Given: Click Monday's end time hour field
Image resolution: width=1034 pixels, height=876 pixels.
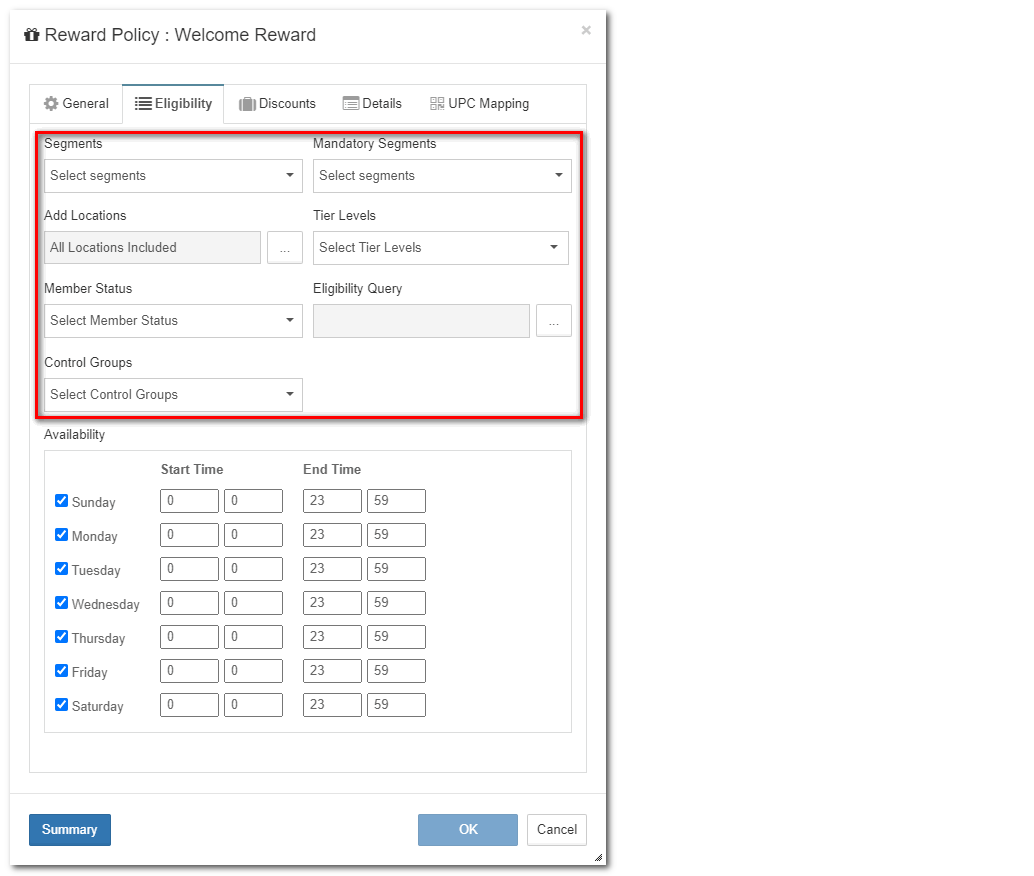Looking at the screenshot, I should coord(332,535).
